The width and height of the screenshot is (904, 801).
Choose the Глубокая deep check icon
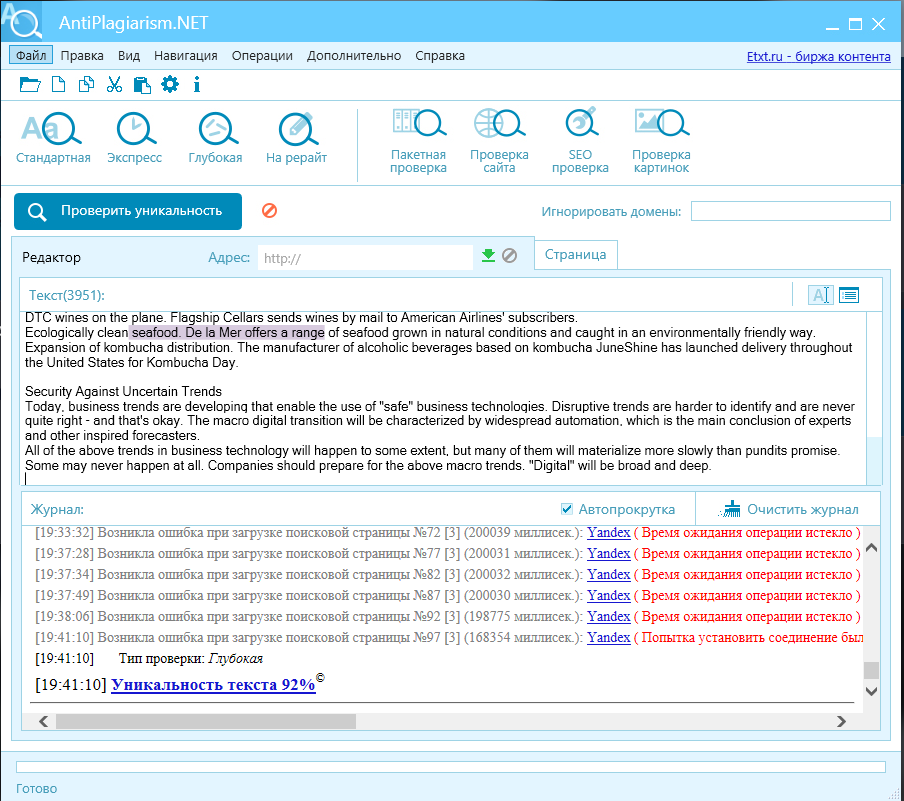(x=215, y=138)
